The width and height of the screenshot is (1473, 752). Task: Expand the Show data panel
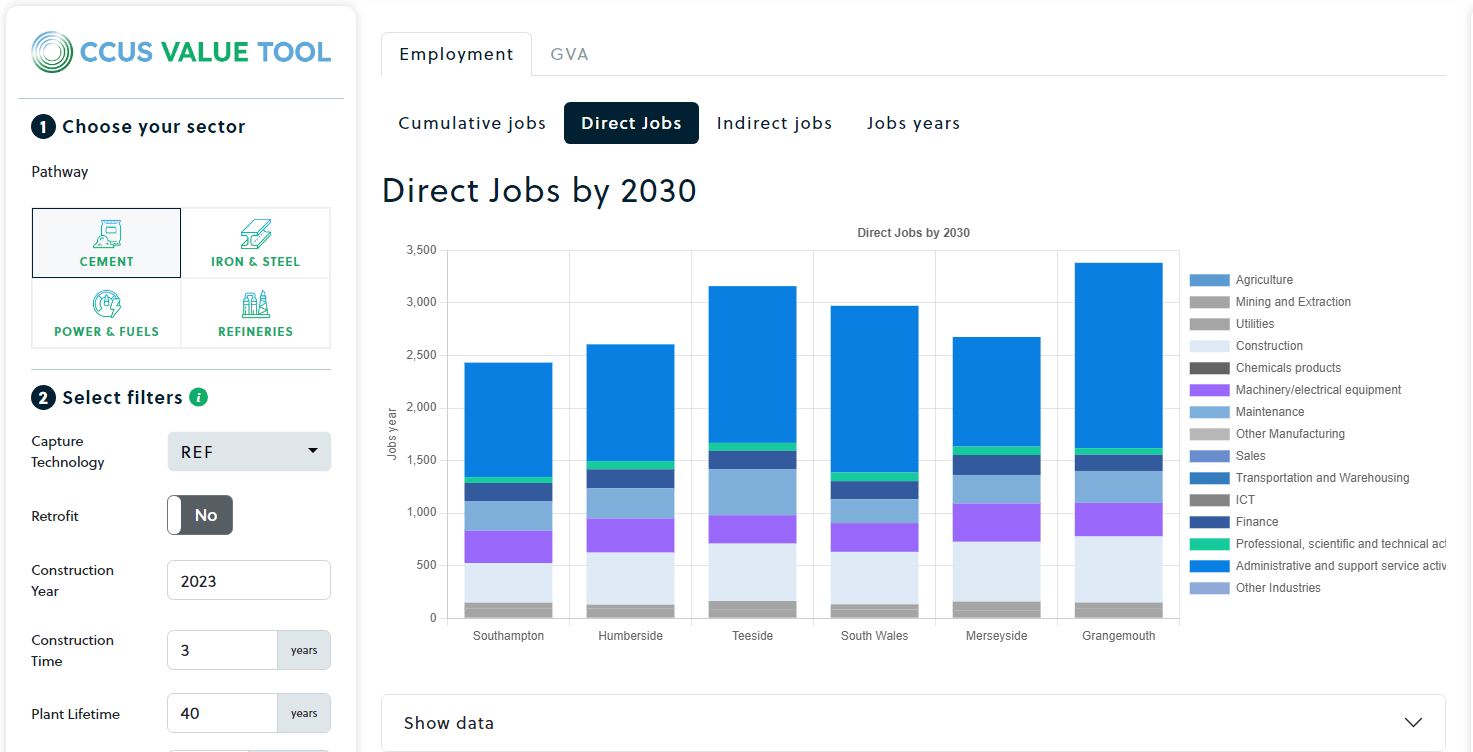coord(912,723)
